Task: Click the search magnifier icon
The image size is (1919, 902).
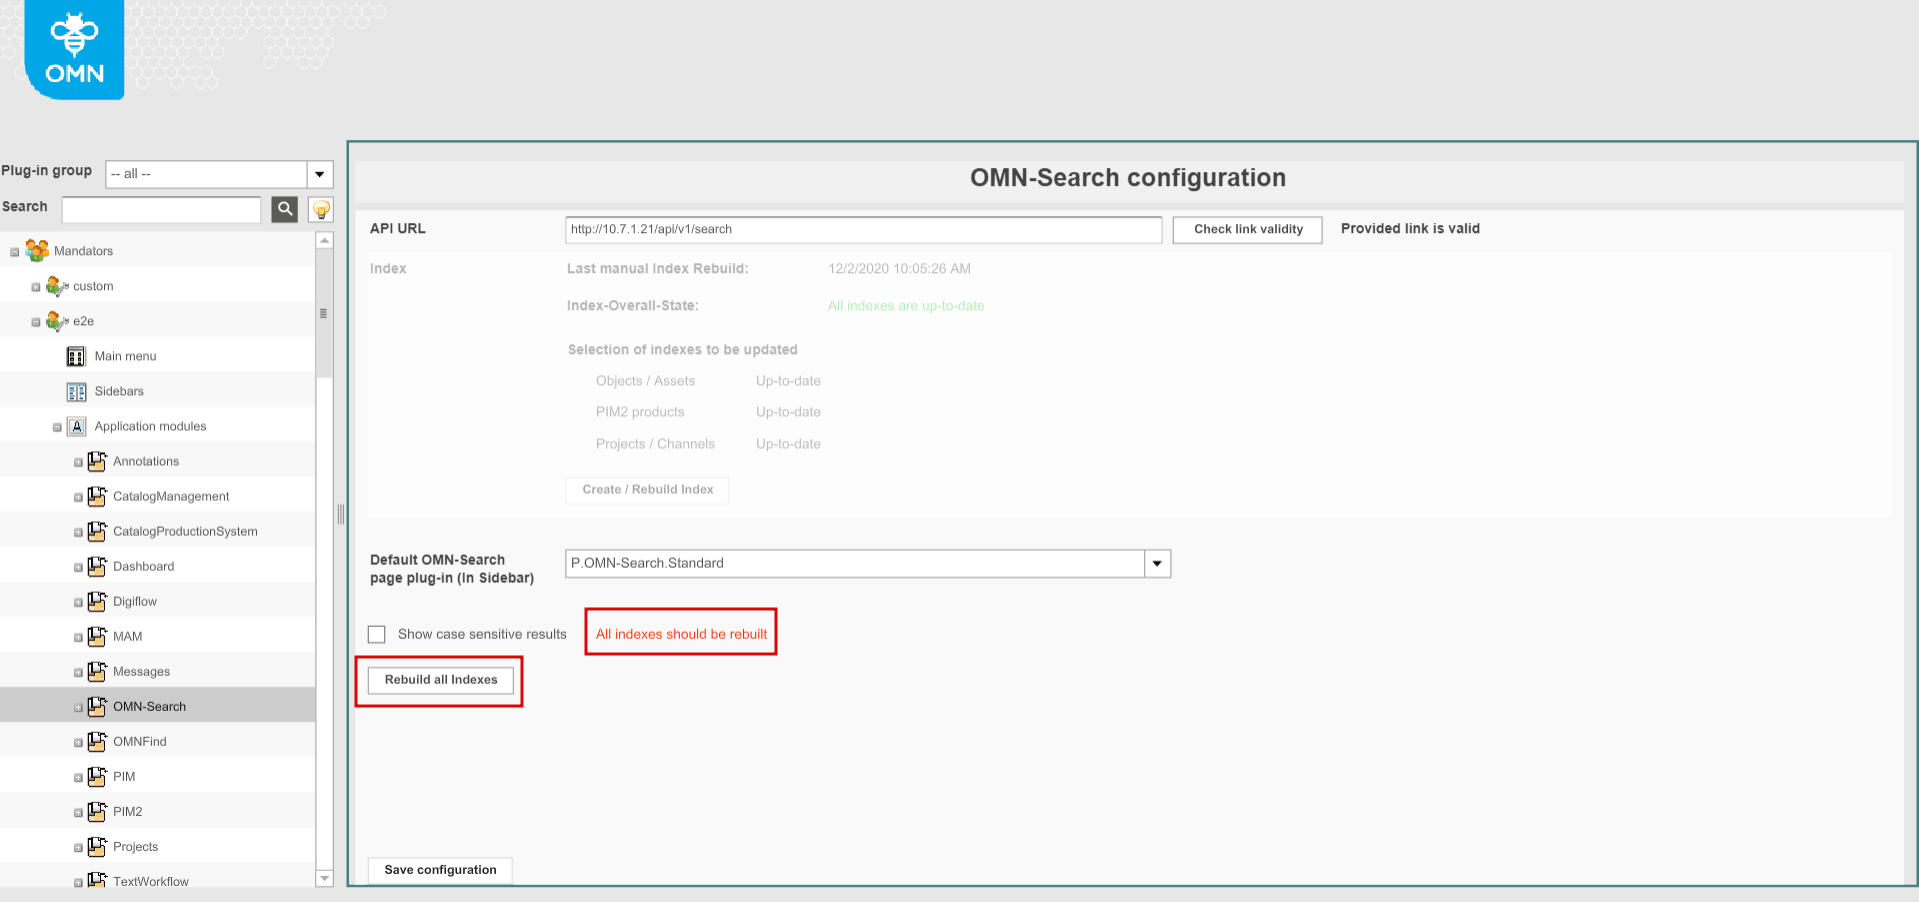Action: (284, 209)
